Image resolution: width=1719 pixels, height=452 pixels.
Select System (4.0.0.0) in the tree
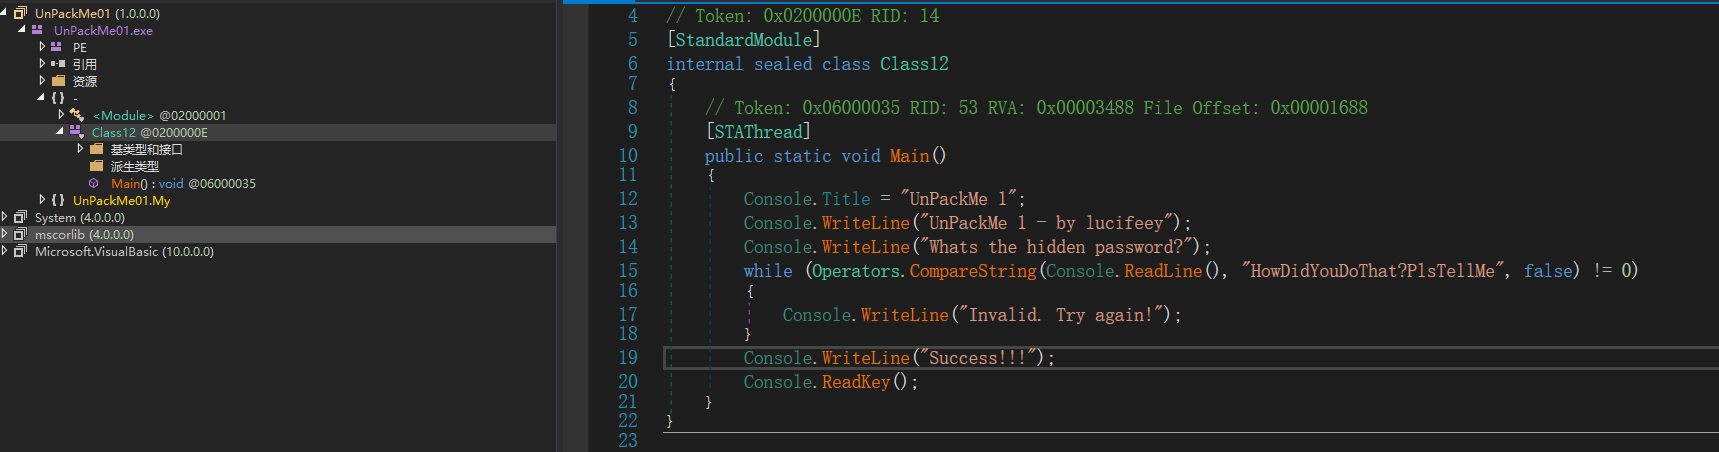coord(80,217)
